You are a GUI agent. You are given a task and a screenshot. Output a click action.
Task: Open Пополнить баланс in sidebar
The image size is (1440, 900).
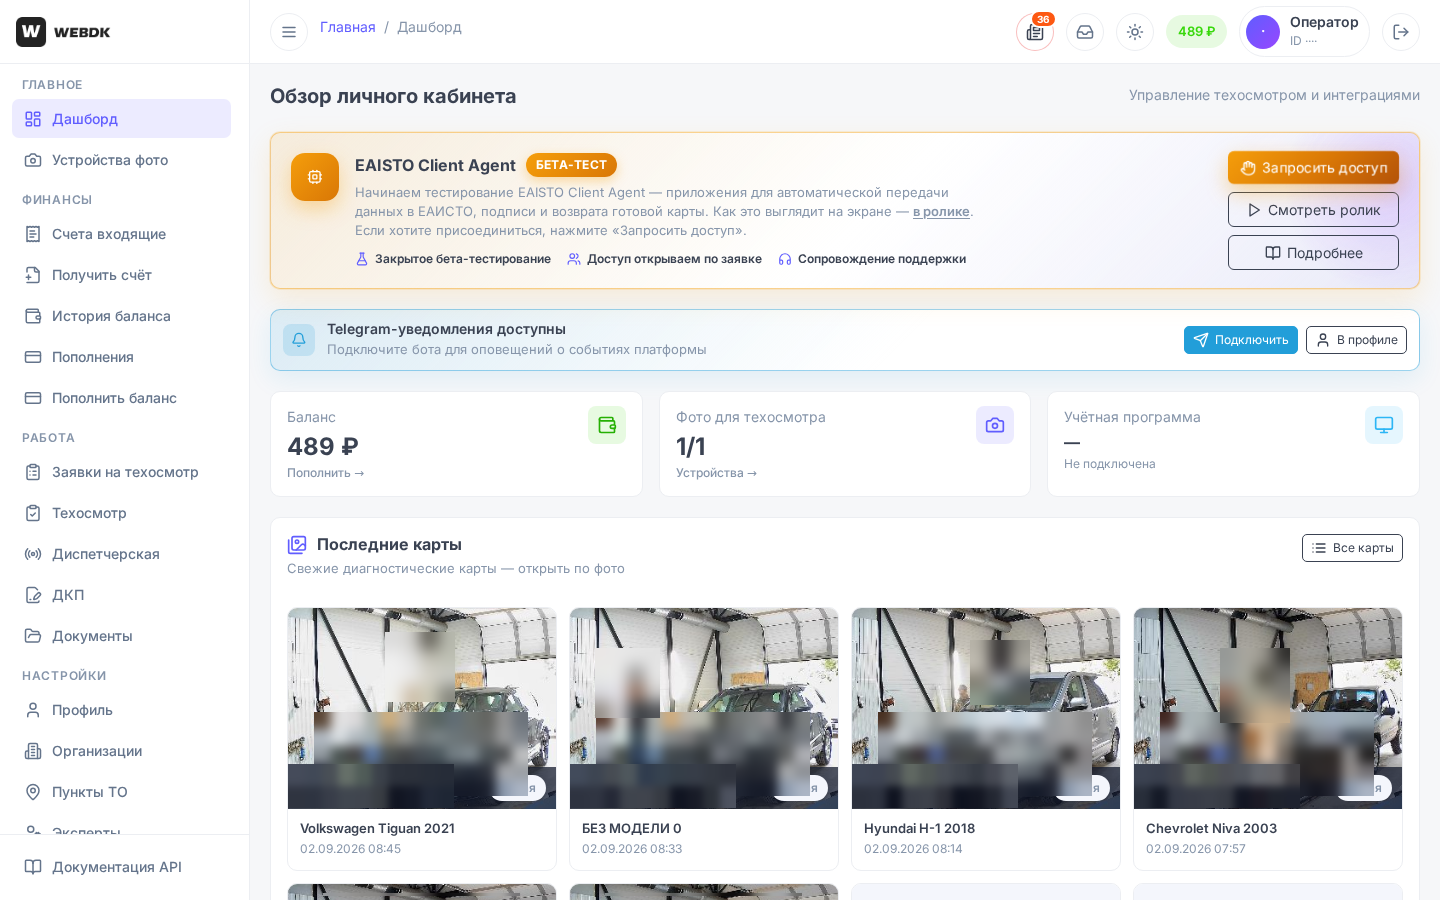121,398
